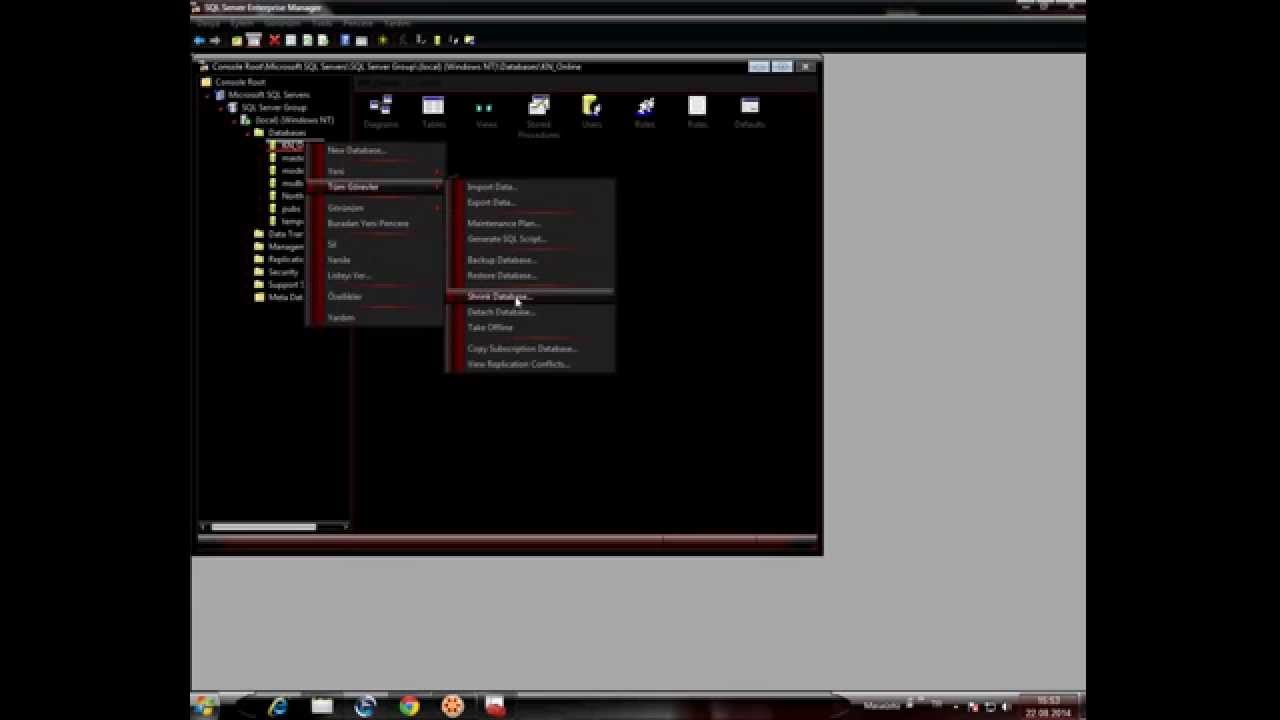This screenshot has height=720, width=1280.
Task: Collapse the SQL Server Group tree node
Action: pyautogui.click(x=222, y=107)
